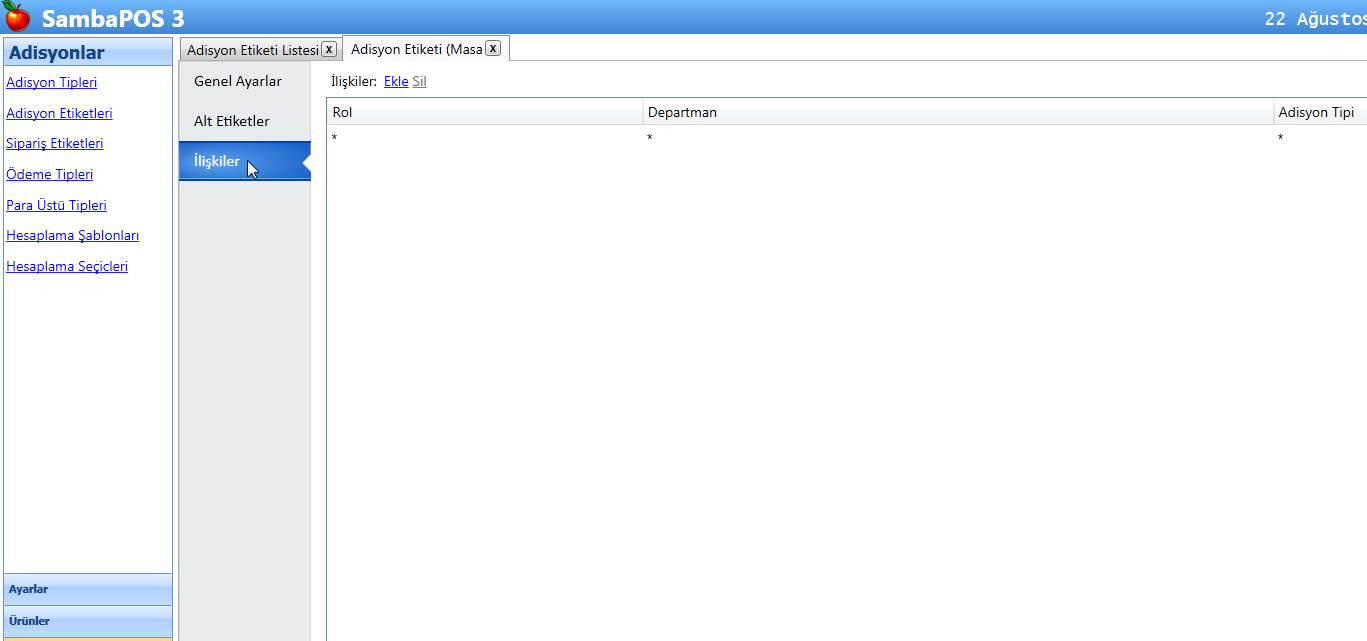Viewport: 1367px width, 641px height.
Task: Close the Adisyon Etiketi (Masa tab
Action: point(493,49)
